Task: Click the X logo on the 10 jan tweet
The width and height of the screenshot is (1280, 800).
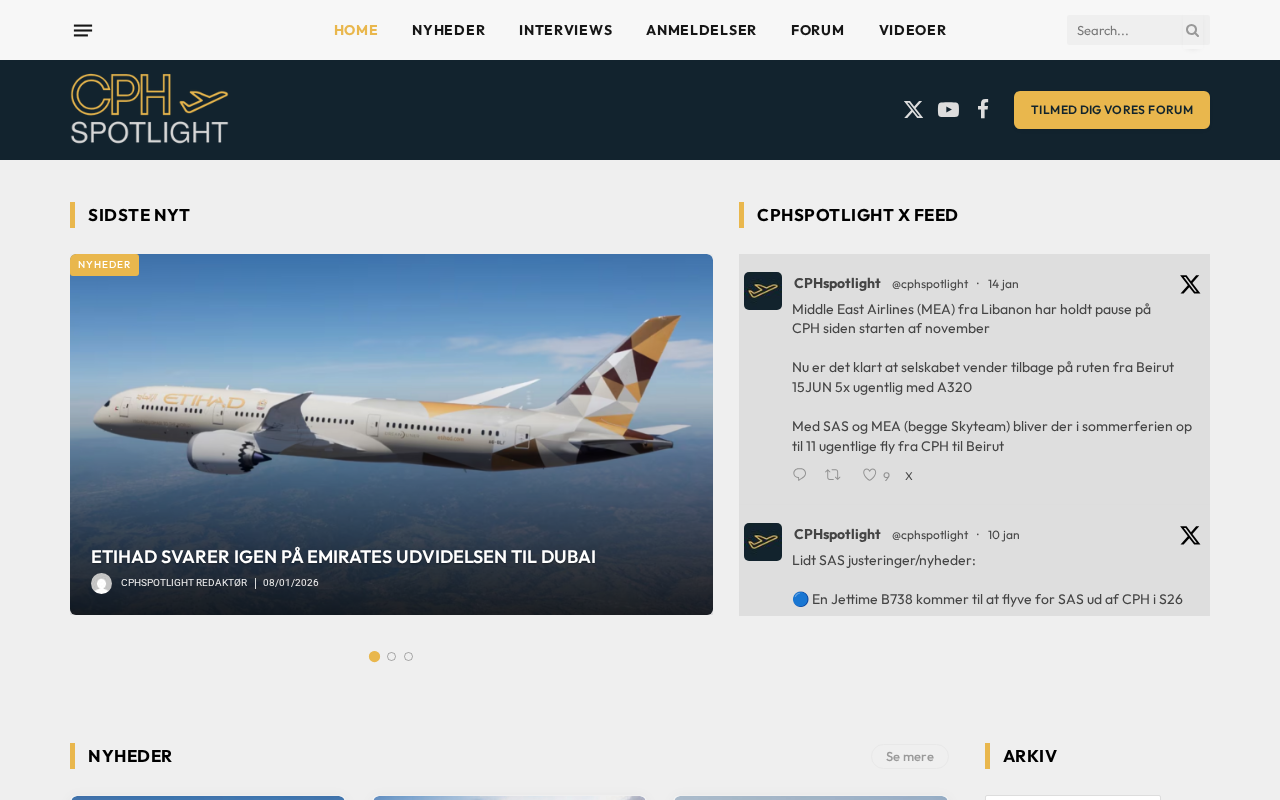Action: tap(1190, 536)
